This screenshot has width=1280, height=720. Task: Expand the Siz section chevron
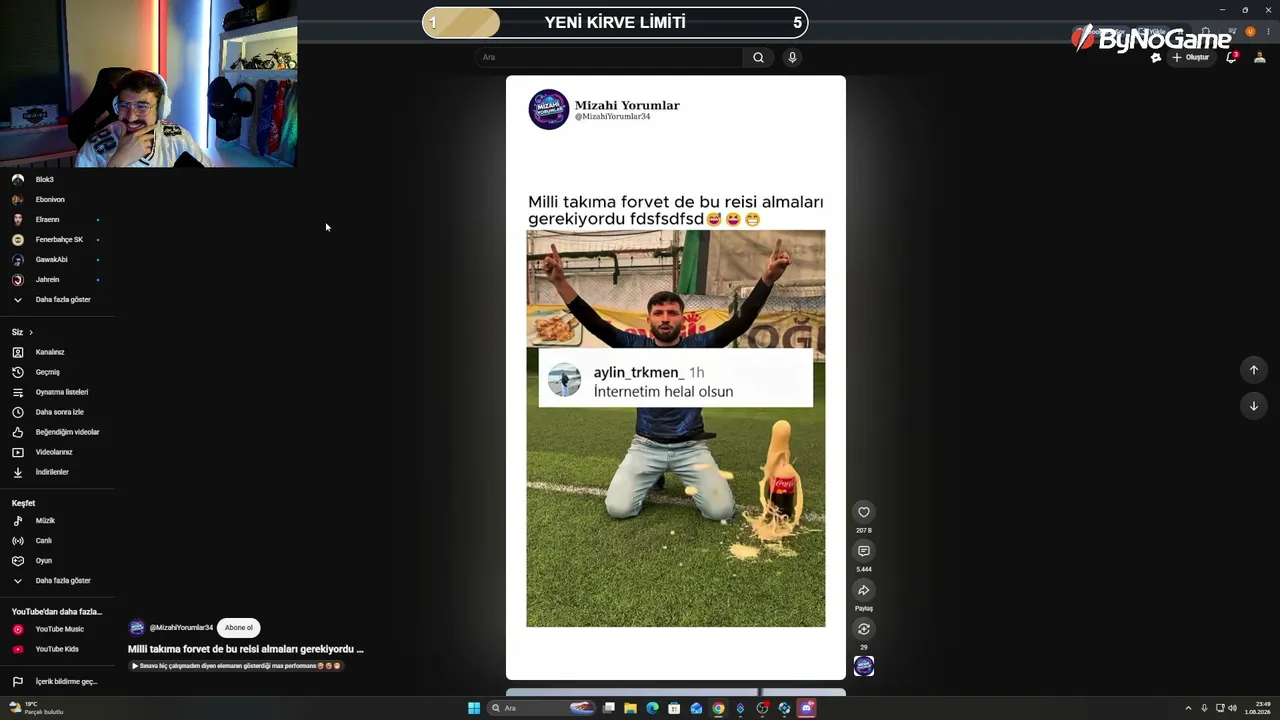31,332
